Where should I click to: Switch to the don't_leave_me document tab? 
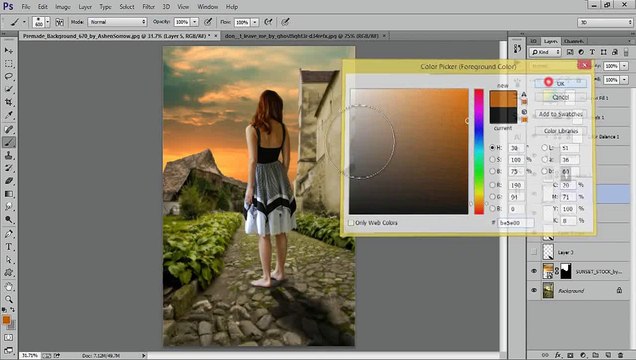click(x=301, y=36)
